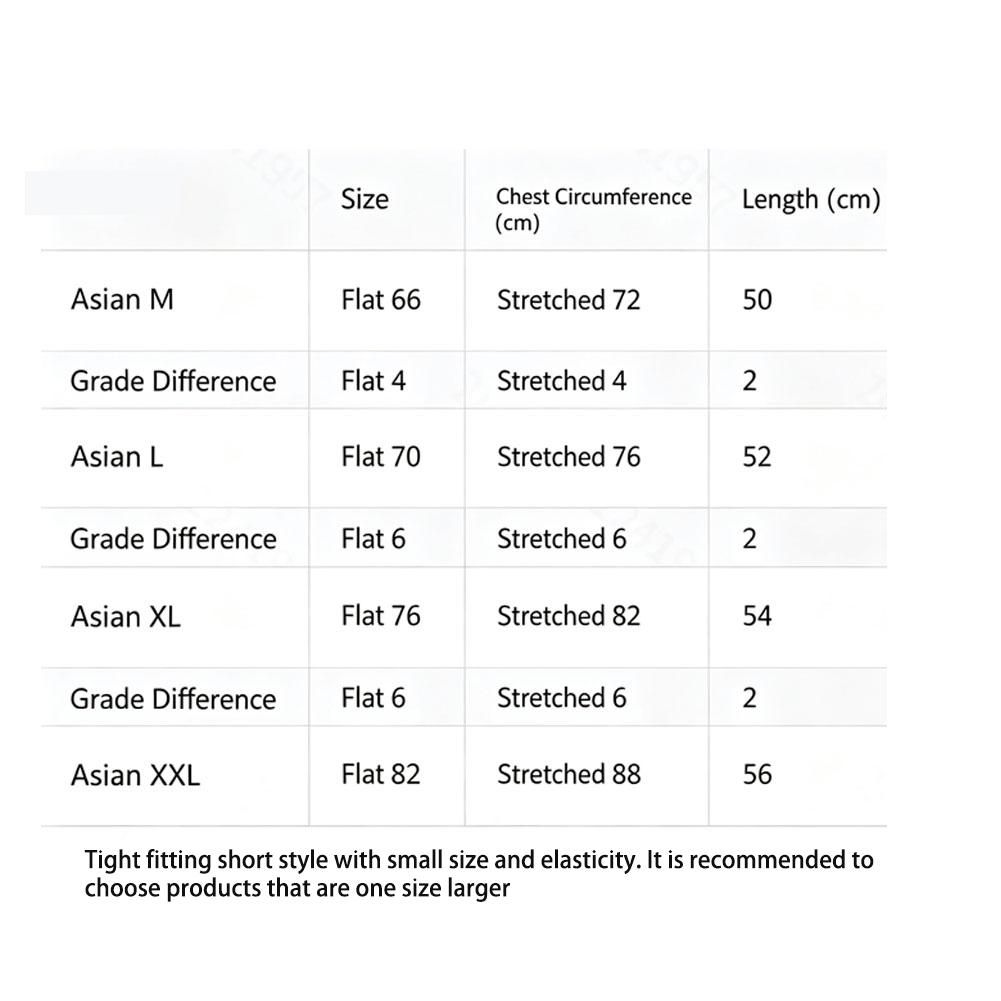Click the Stretched 4 grade difference cell
Image resolution: width=1001 pixels, height=1001 pixels.
[x=562, y=381]
